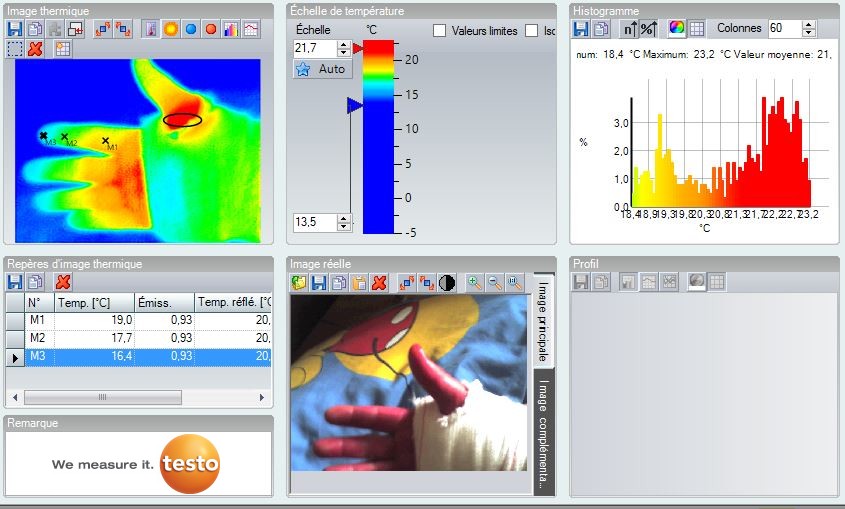Image resolution: width=845 pixels, height=509 pixels.
Task: Decrease the lower scale value 13,5
Action: point(344,226)
